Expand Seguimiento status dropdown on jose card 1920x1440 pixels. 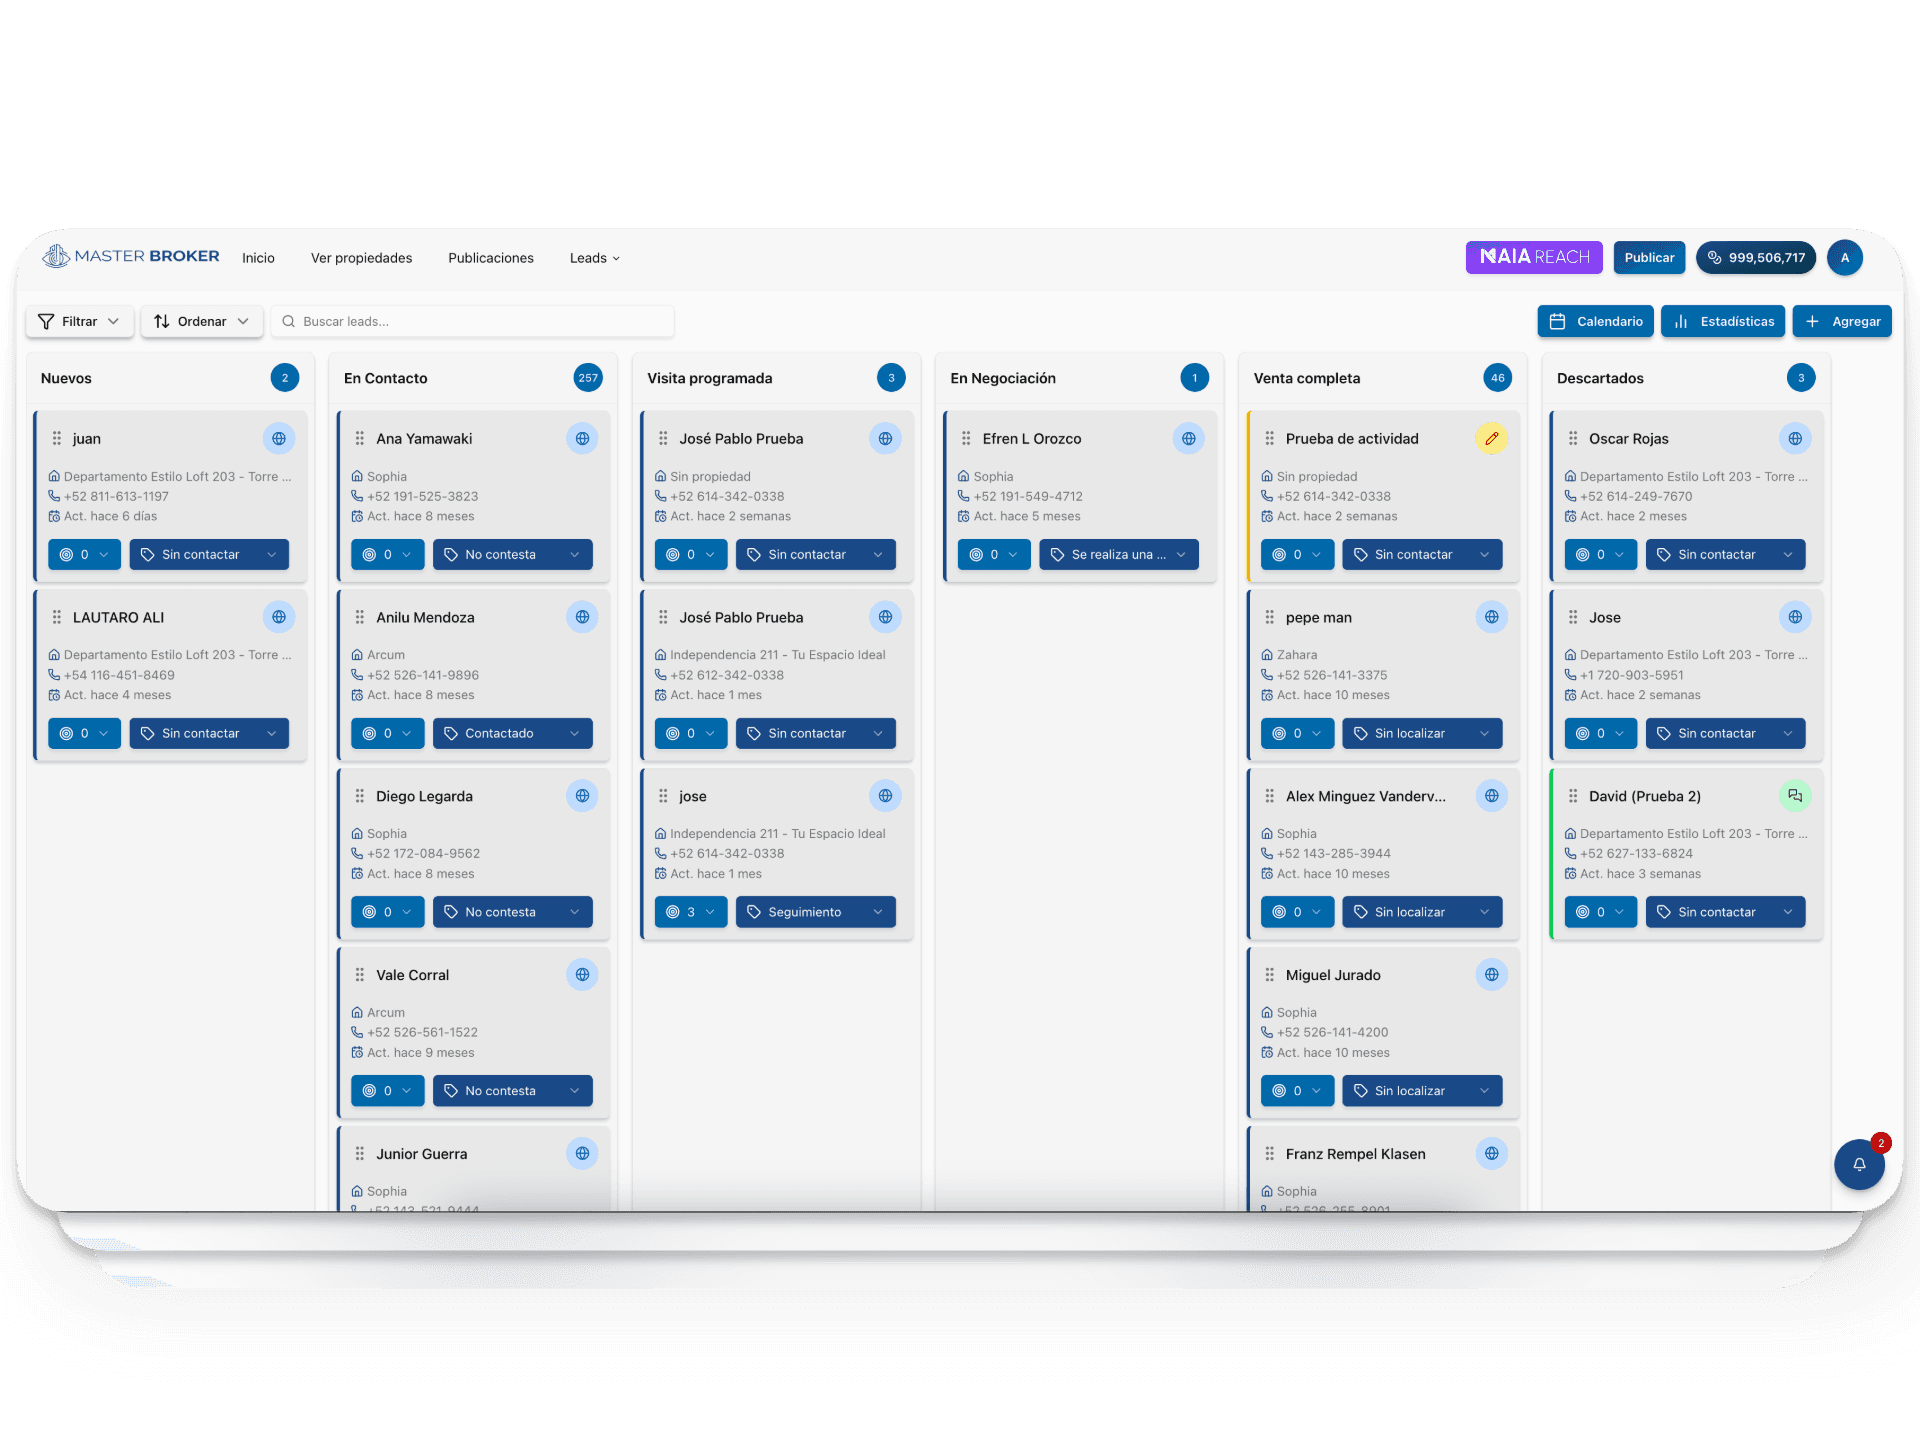tap(815, 912)
